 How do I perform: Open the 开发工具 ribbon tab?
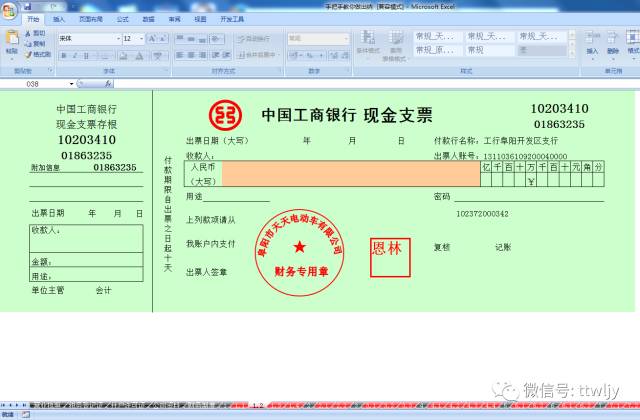coord(232,19)
